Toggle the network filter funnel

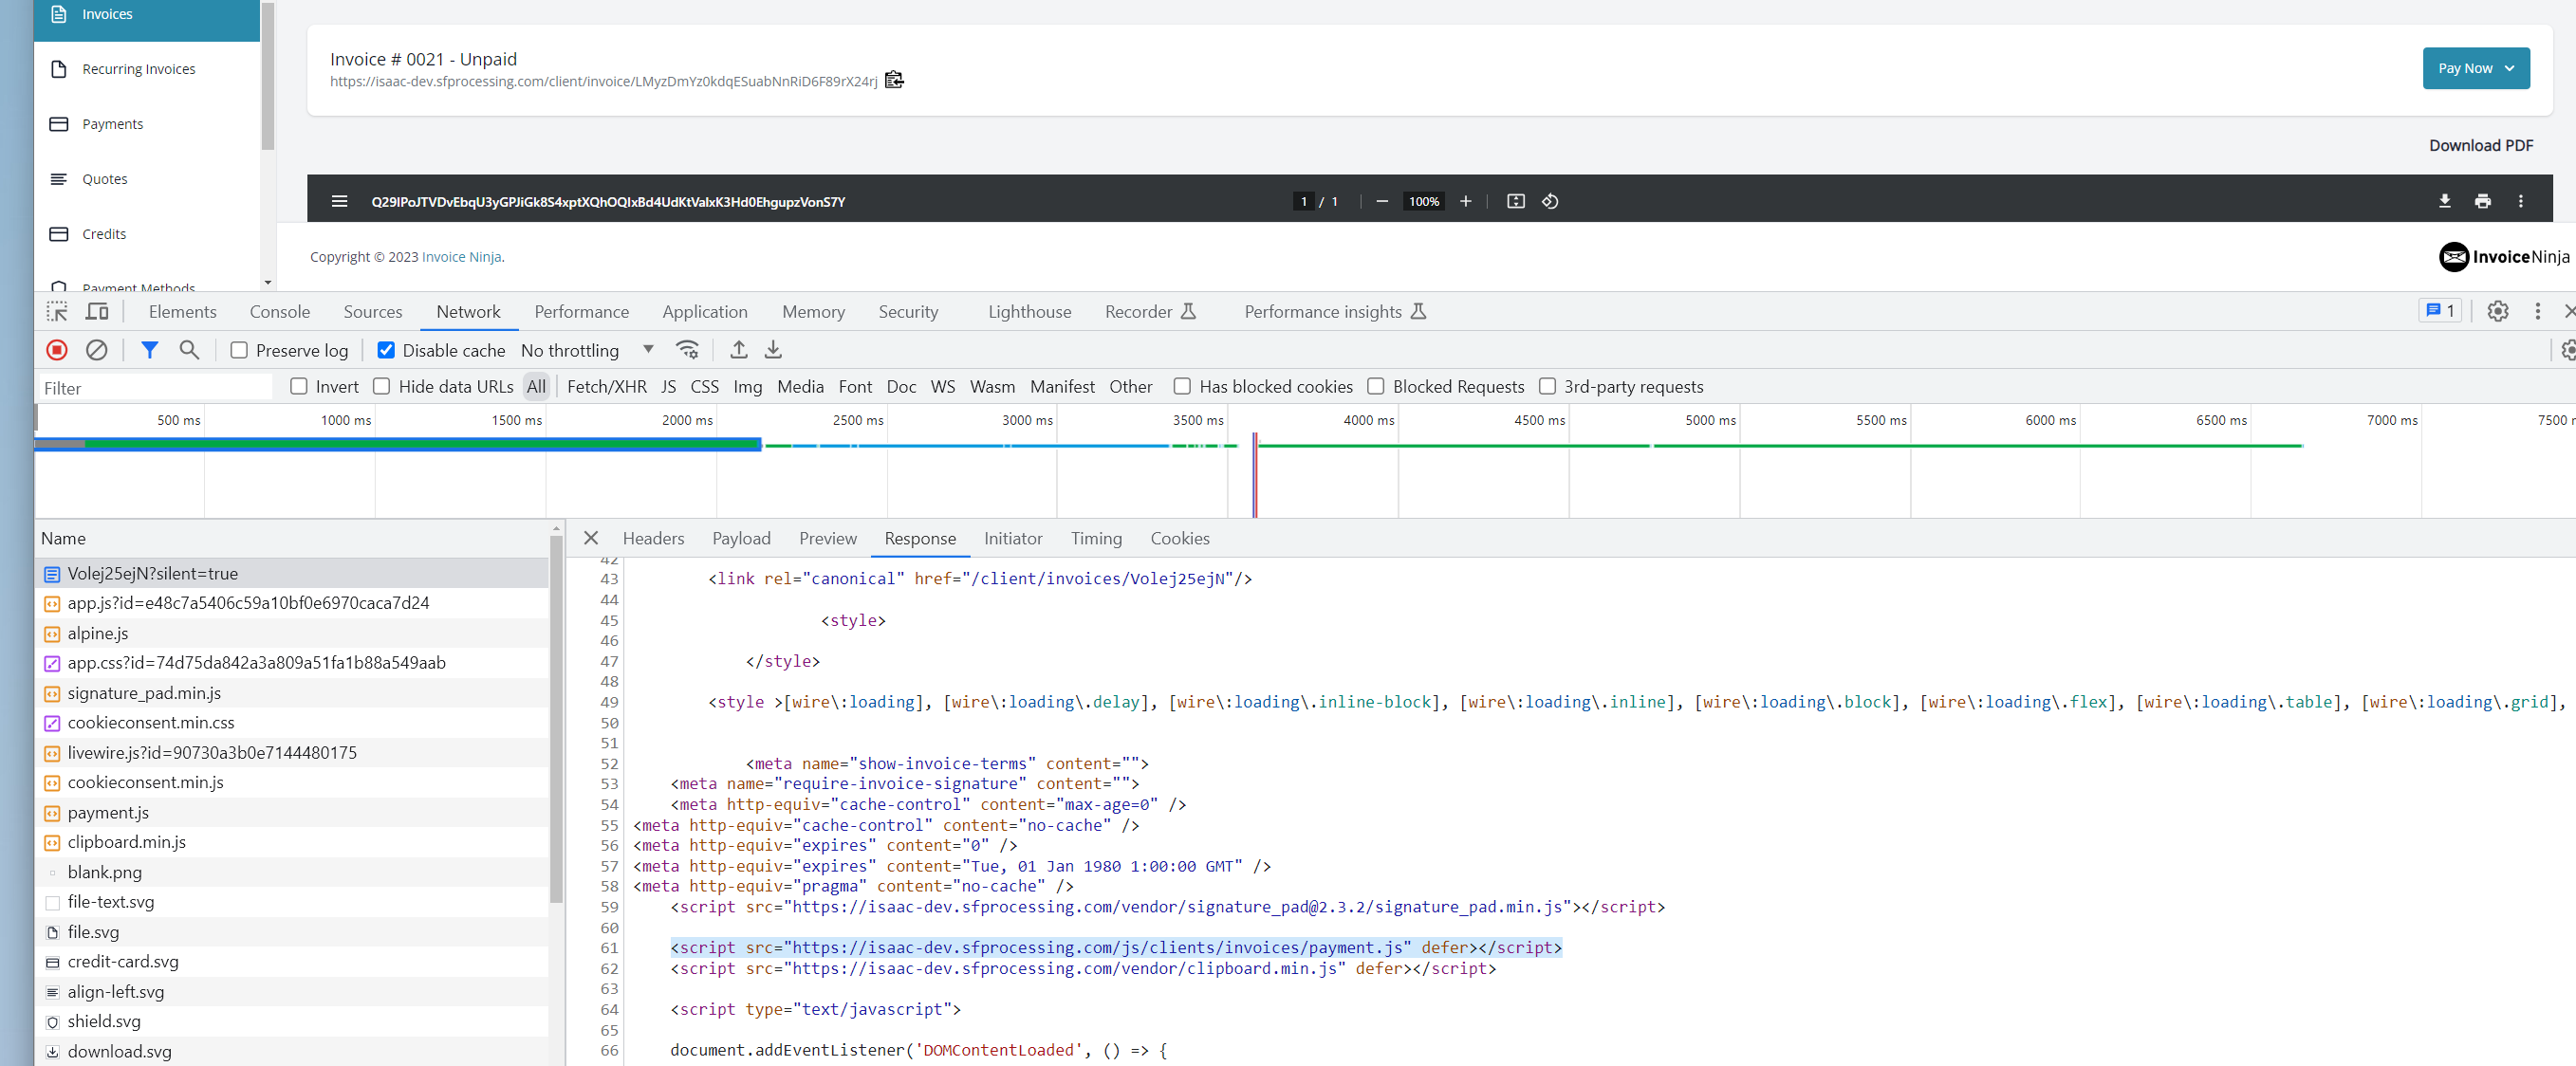[149, 350]
